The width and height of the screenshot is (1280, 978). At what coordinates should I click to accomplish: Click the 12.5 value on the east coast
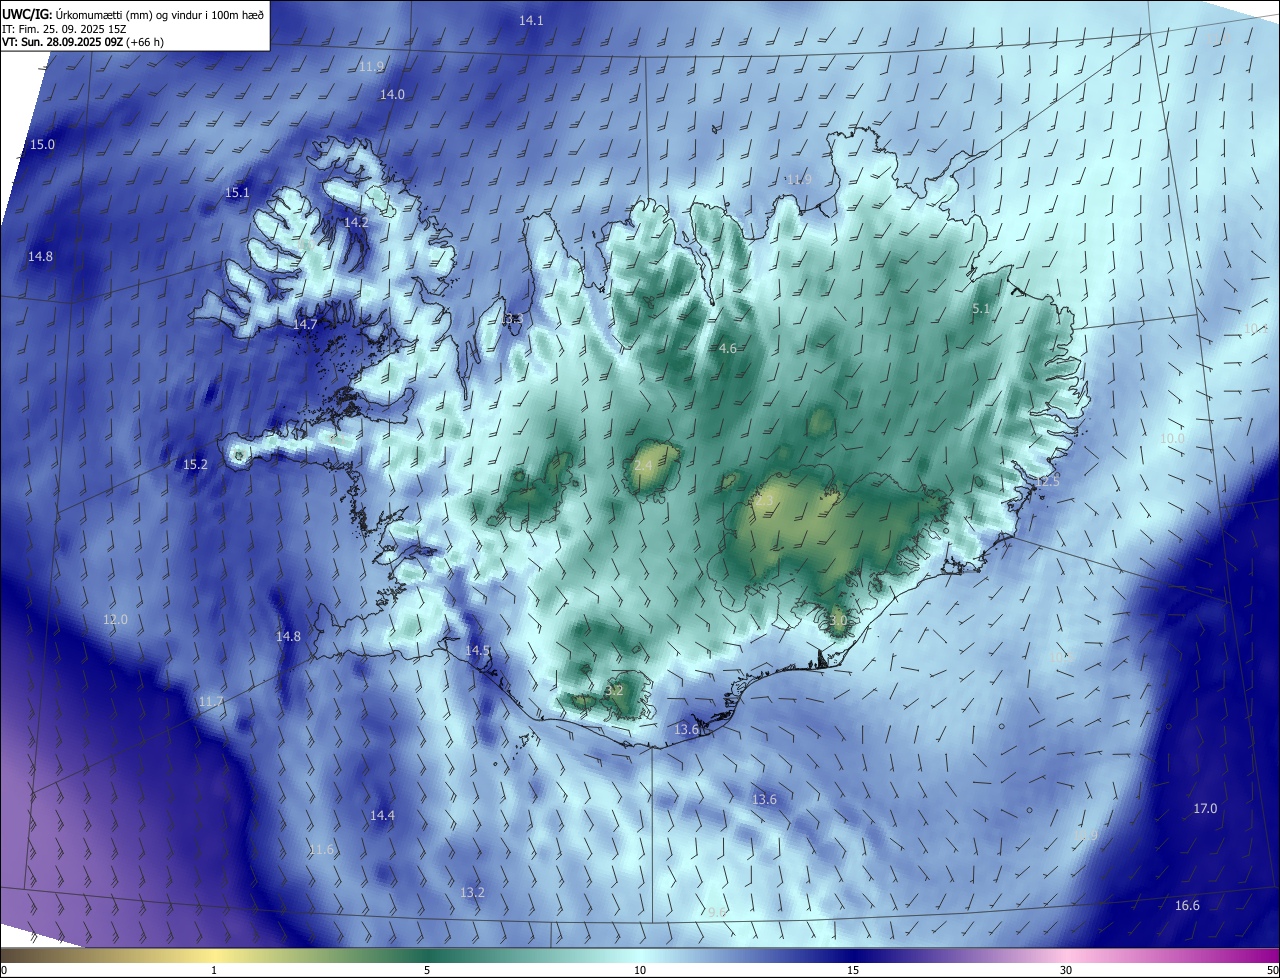point(1047,482)
